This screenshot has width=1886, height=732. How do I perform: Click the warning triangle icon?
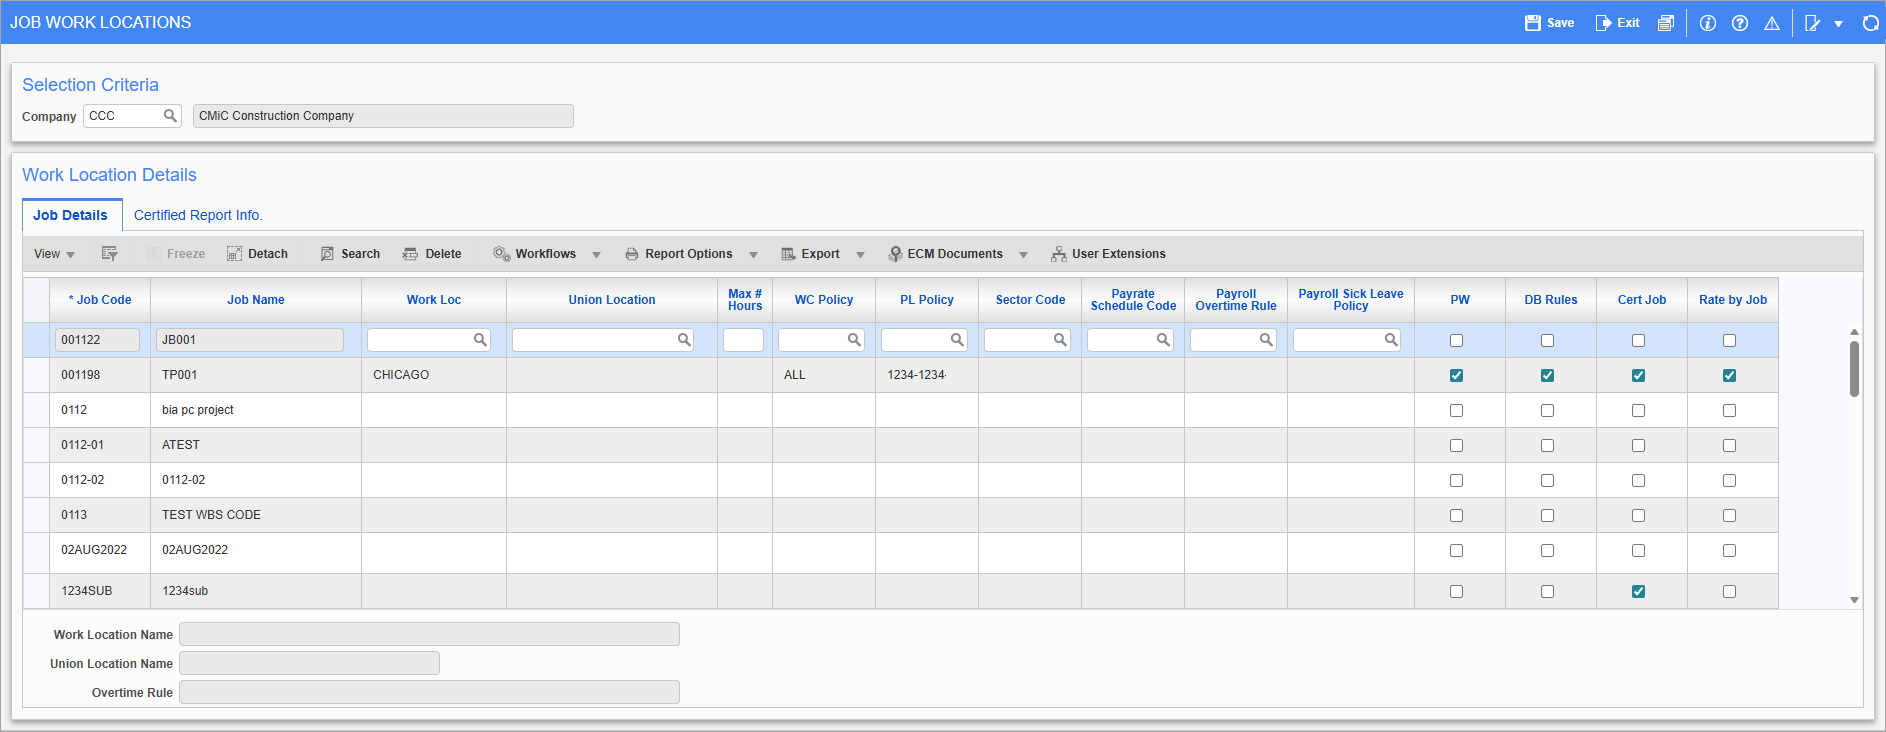click(1772, 23)
